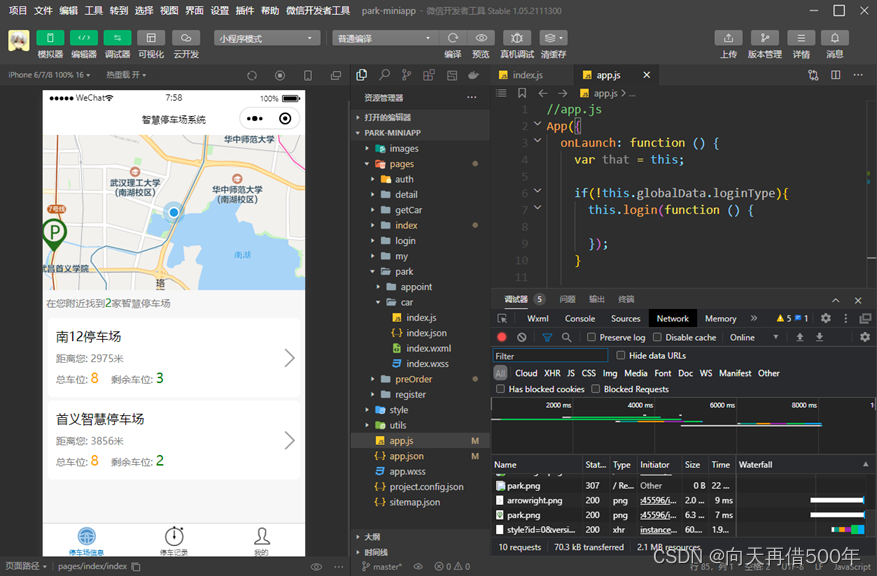This screenshot has width=877, height=576.
Task: Enable the Preserve log checkbox
Action: point(591,338)
